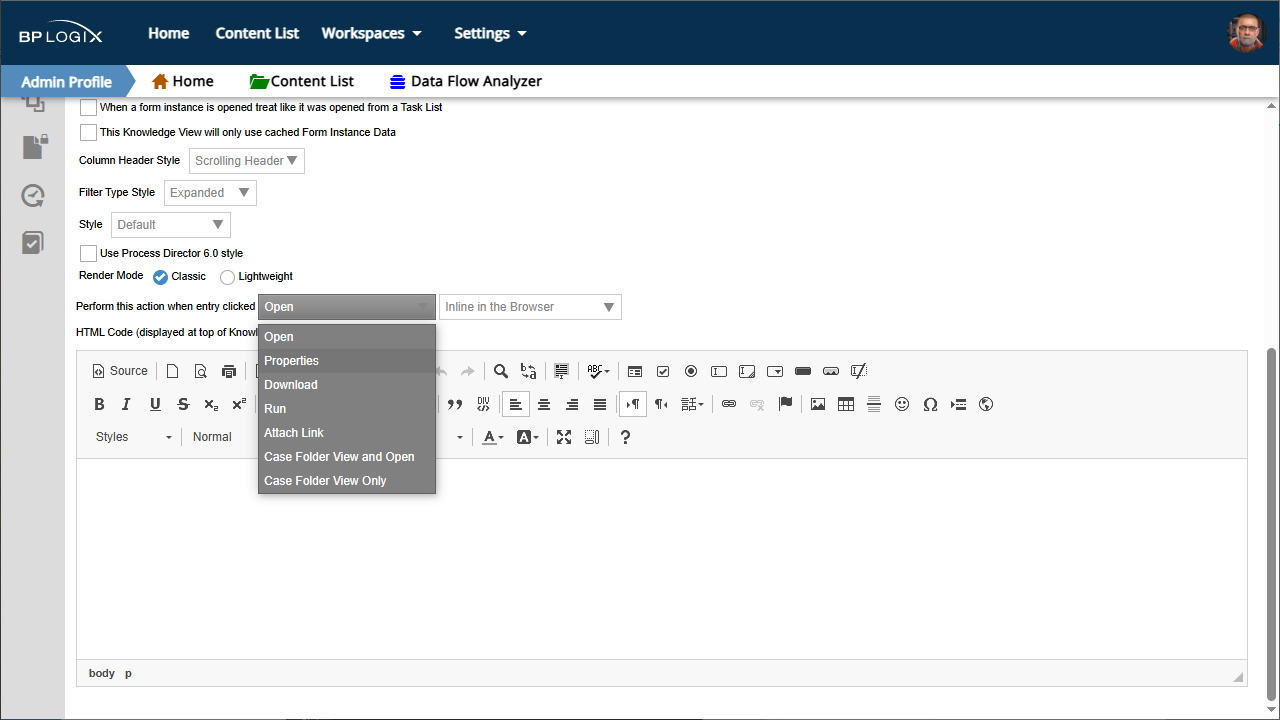Toggle Bold formatting
The height and width of the screenshot is (720, 1280).
click(99, 405)
